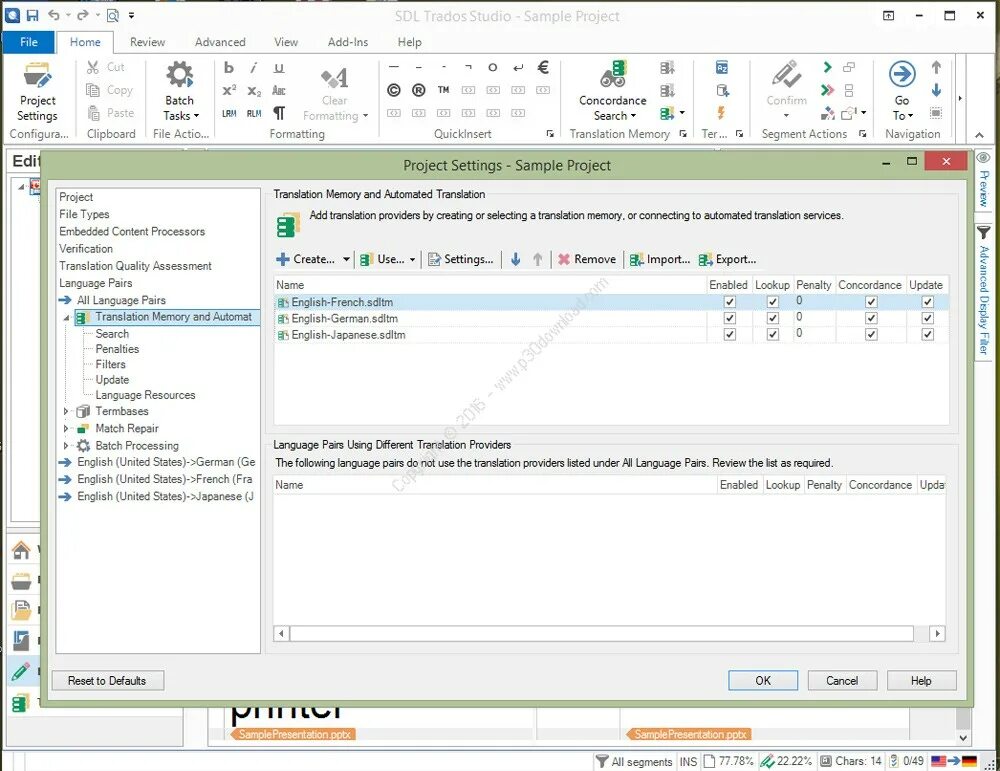The image size is (1000, 771).
Task: Click the Remove button
Action: [587, 259]
